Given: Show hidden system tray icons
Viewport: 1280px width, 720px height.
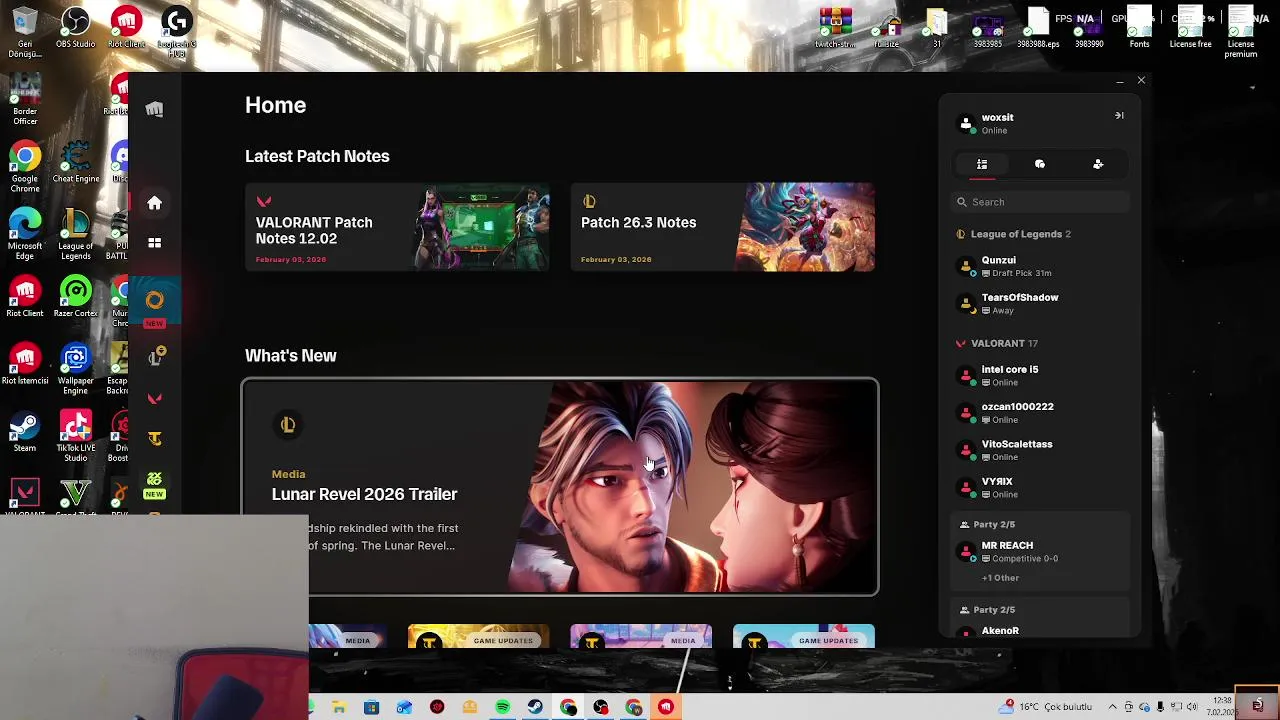Looking at the screenshot, I should coord(1112,707).
